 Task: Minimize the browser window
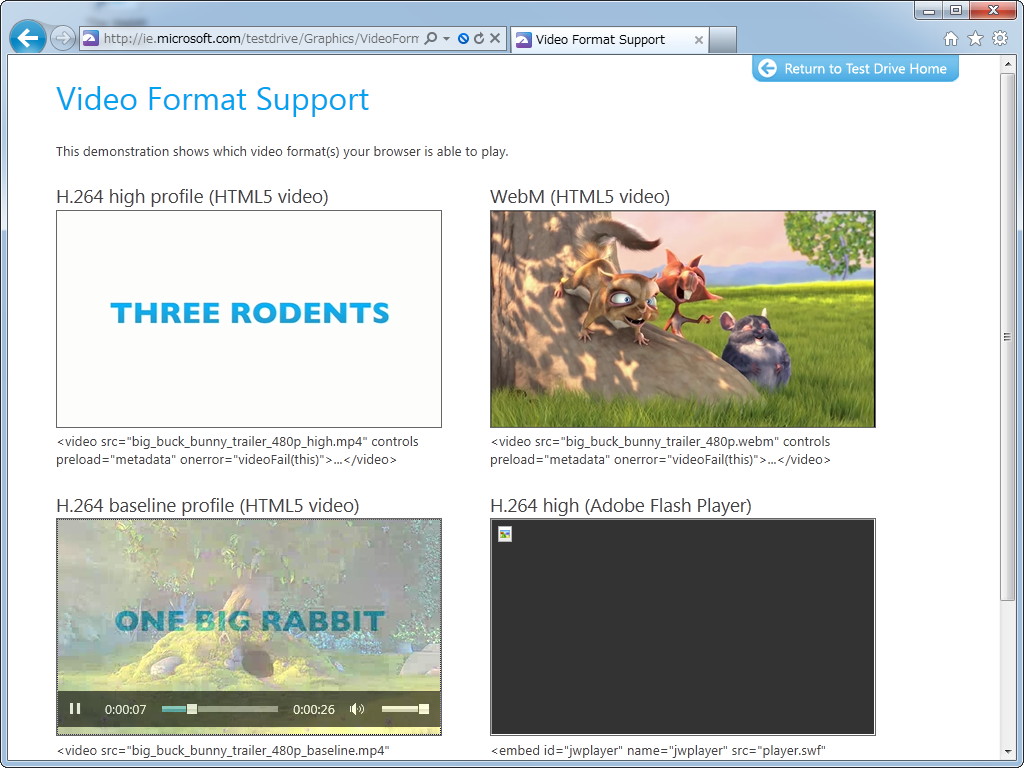pyautogui.click(x=929, y=10)
